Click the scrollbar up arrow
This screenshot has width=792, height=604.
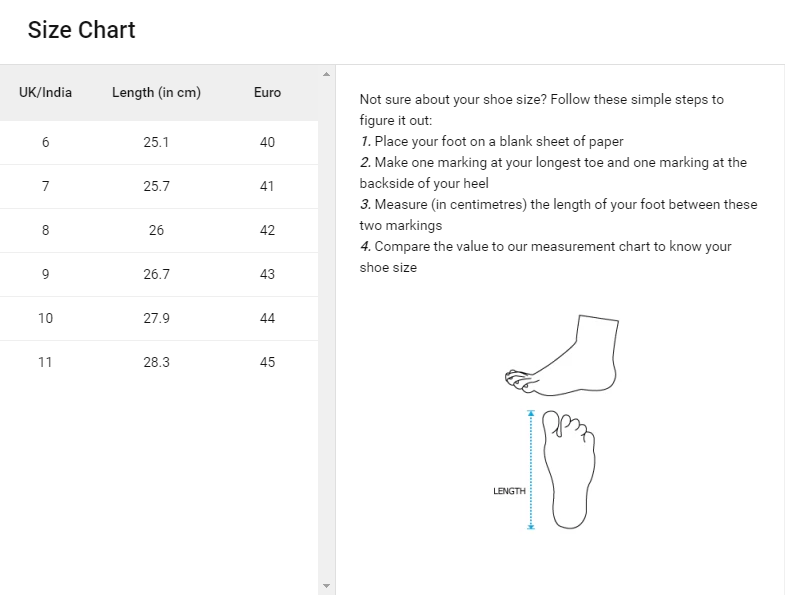click(x=326, y=74)
